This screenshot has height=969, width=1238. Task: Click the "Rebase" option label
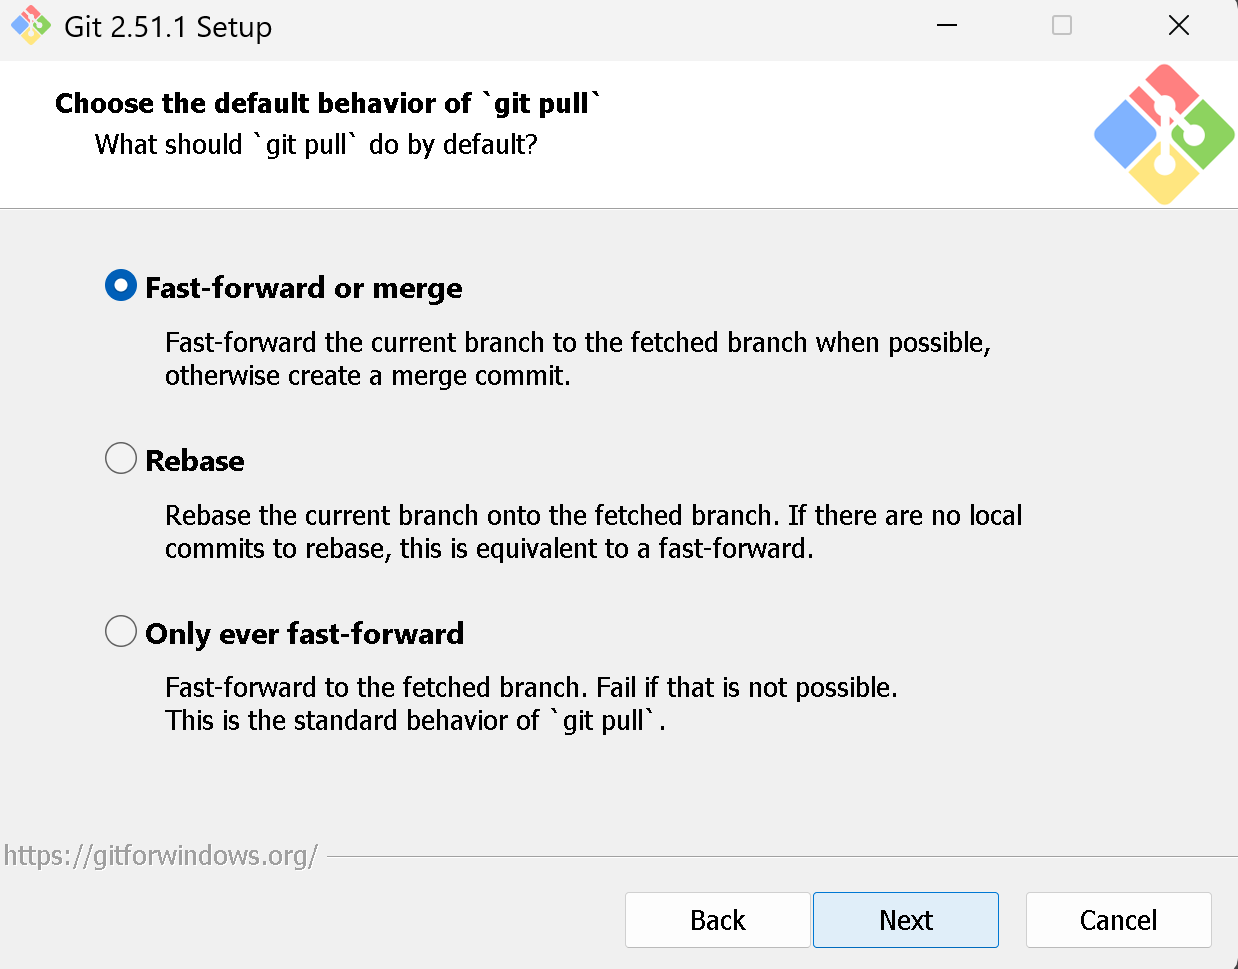pos(195,461)
